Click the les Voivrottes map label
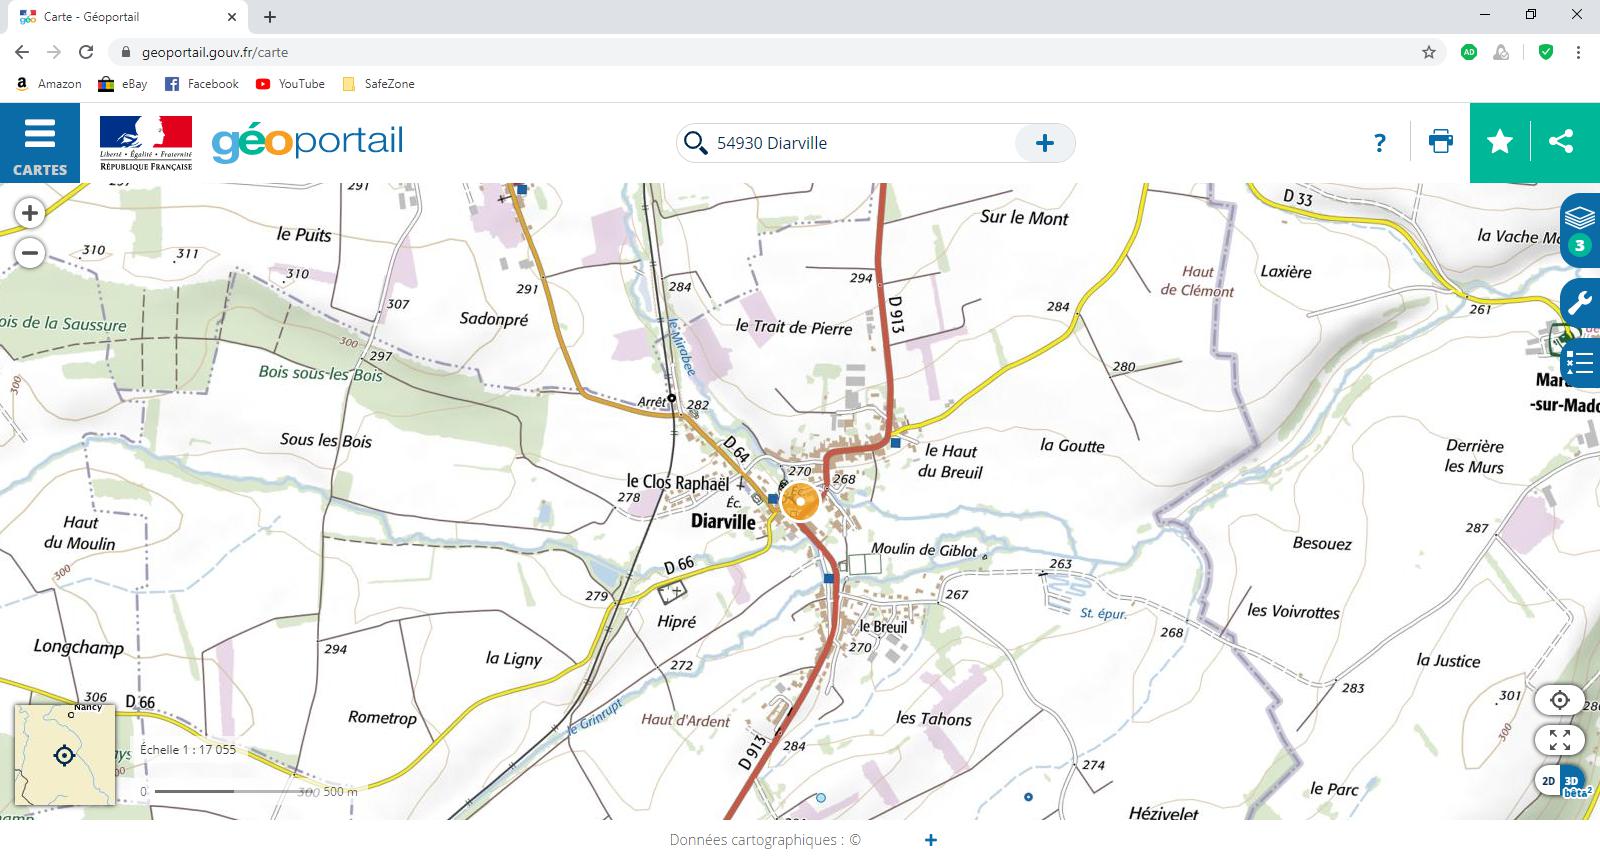Image resolution: width=1600 pixels, height=860 pixels. 1293,611
